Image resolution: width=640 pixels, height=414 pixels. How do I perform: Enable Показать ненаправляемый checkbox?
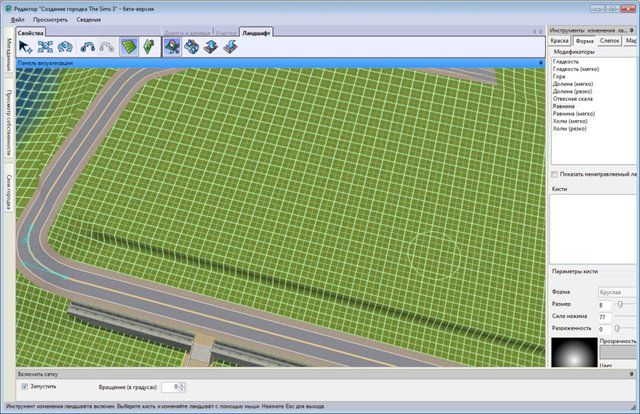point(554,173)
